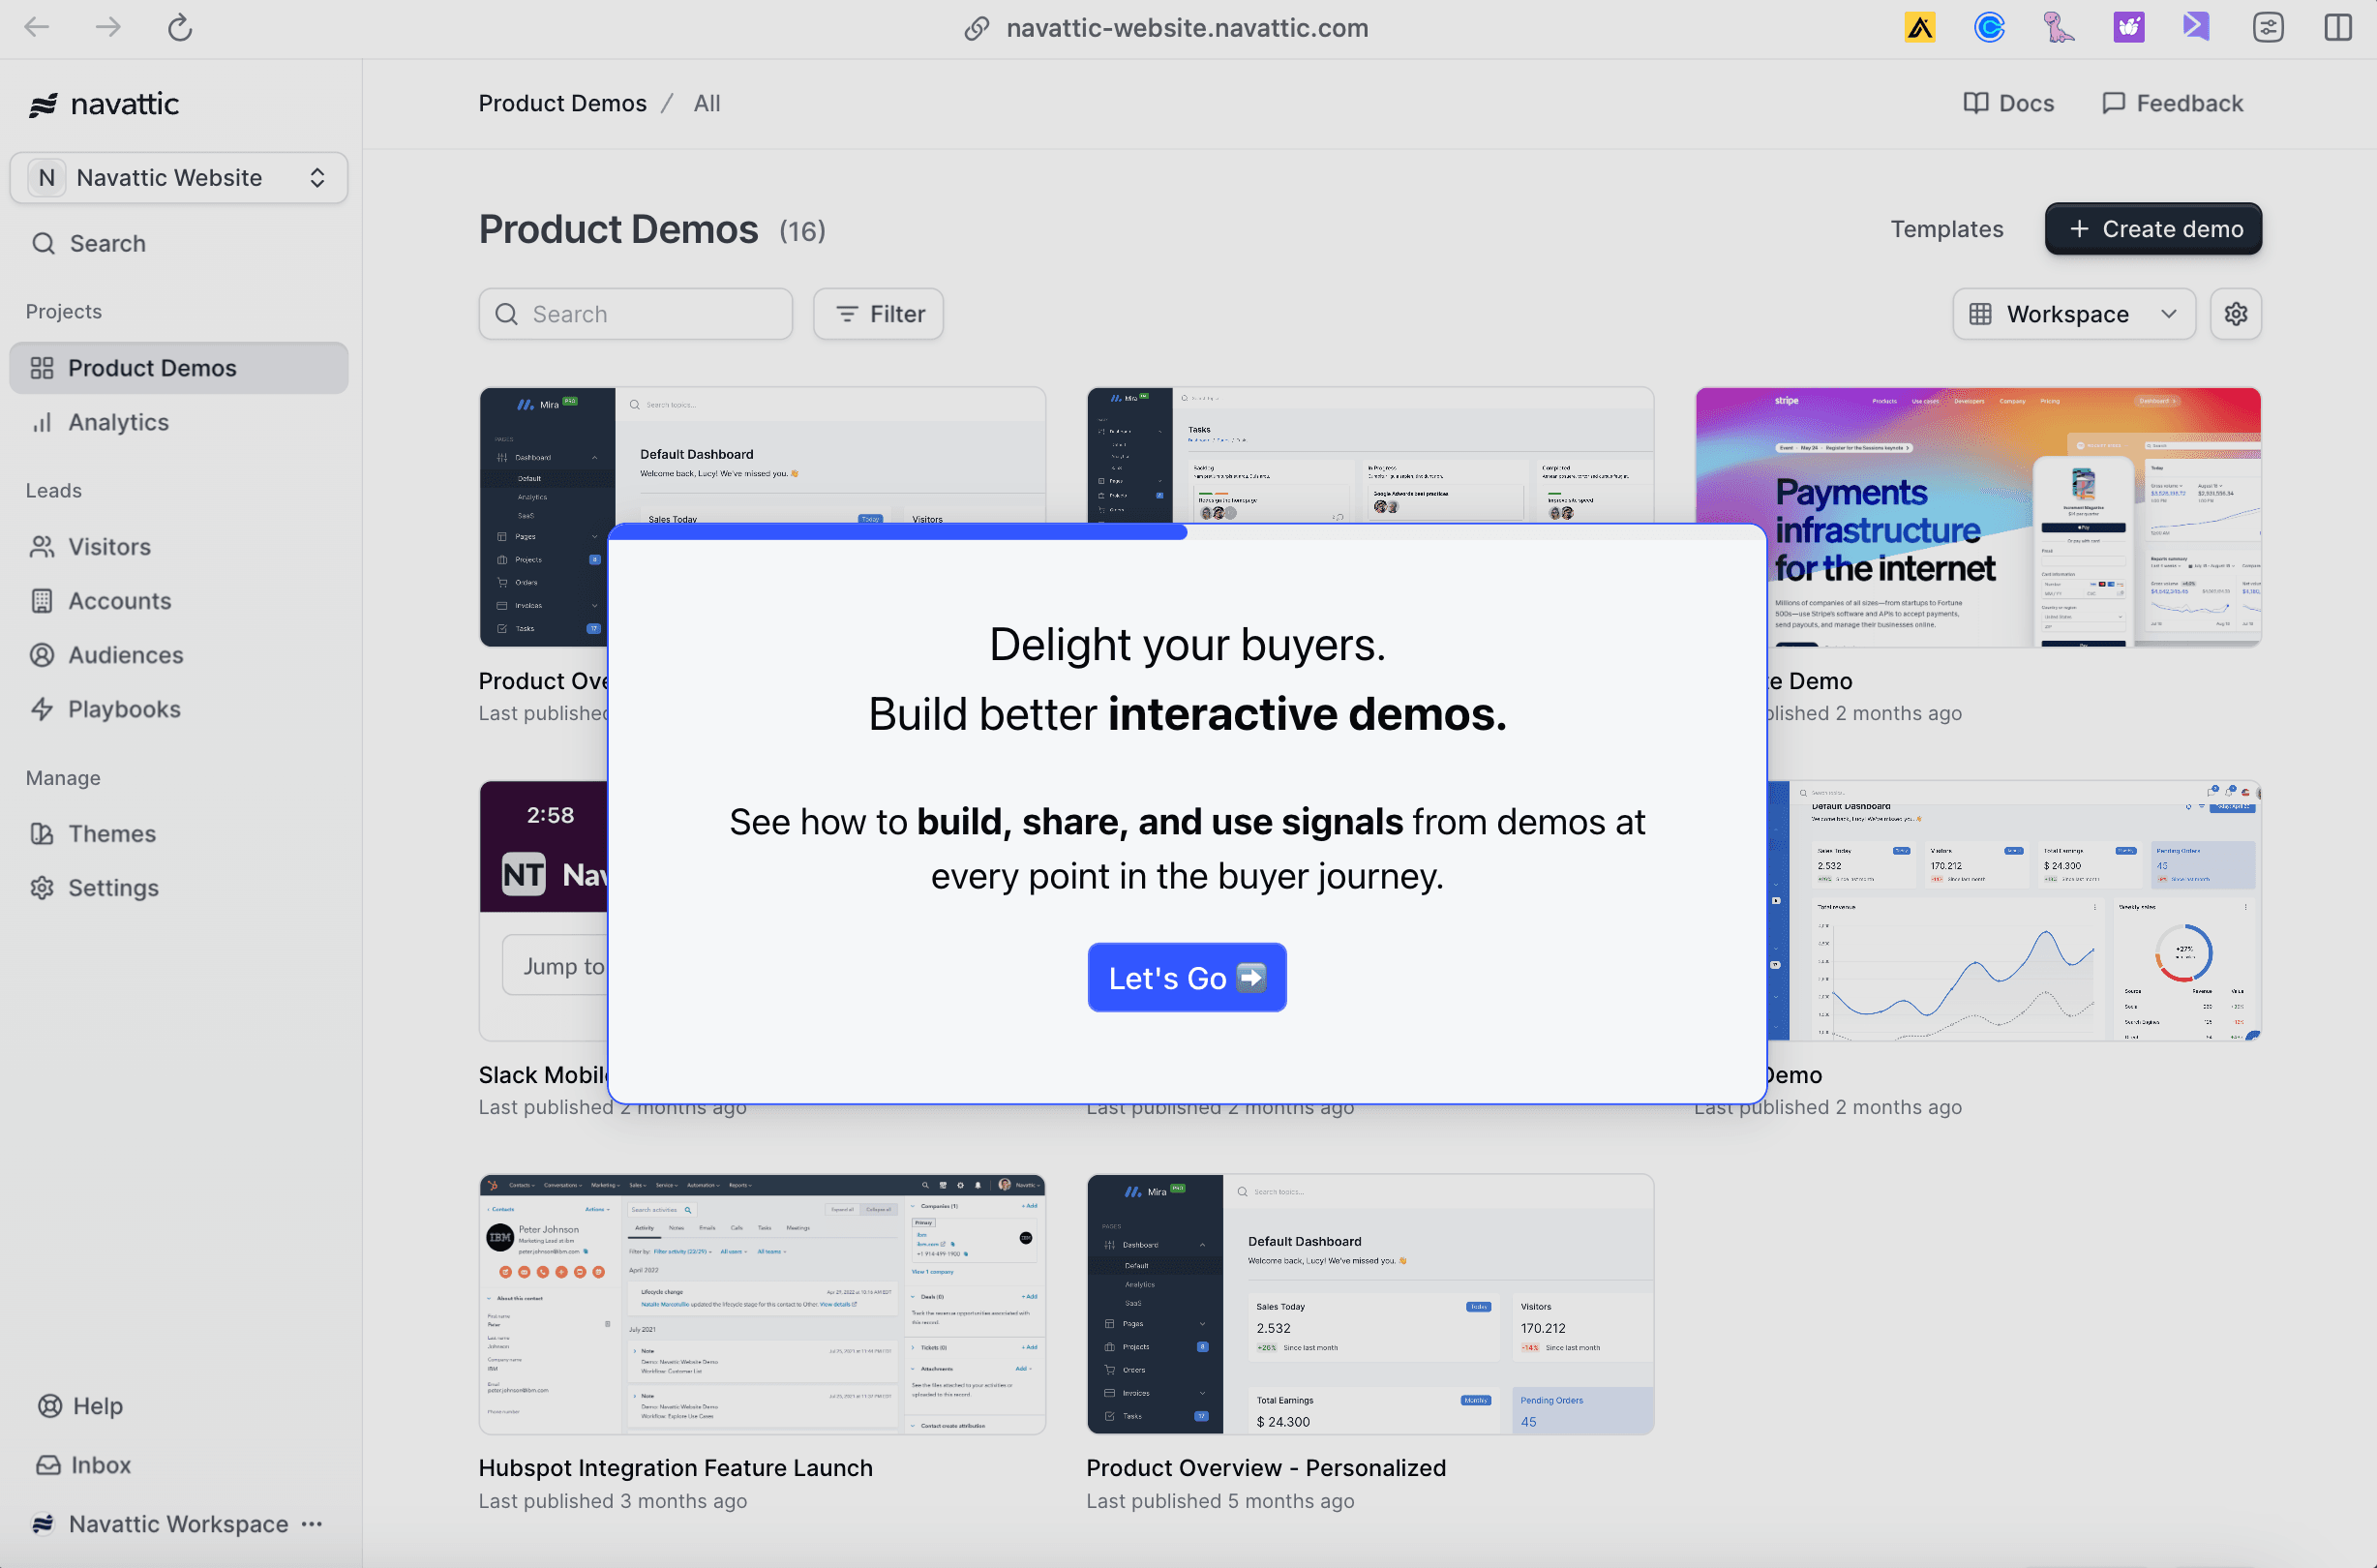Open project Settings from the sidebar
2377x1568 pixels.
point(113,887)
